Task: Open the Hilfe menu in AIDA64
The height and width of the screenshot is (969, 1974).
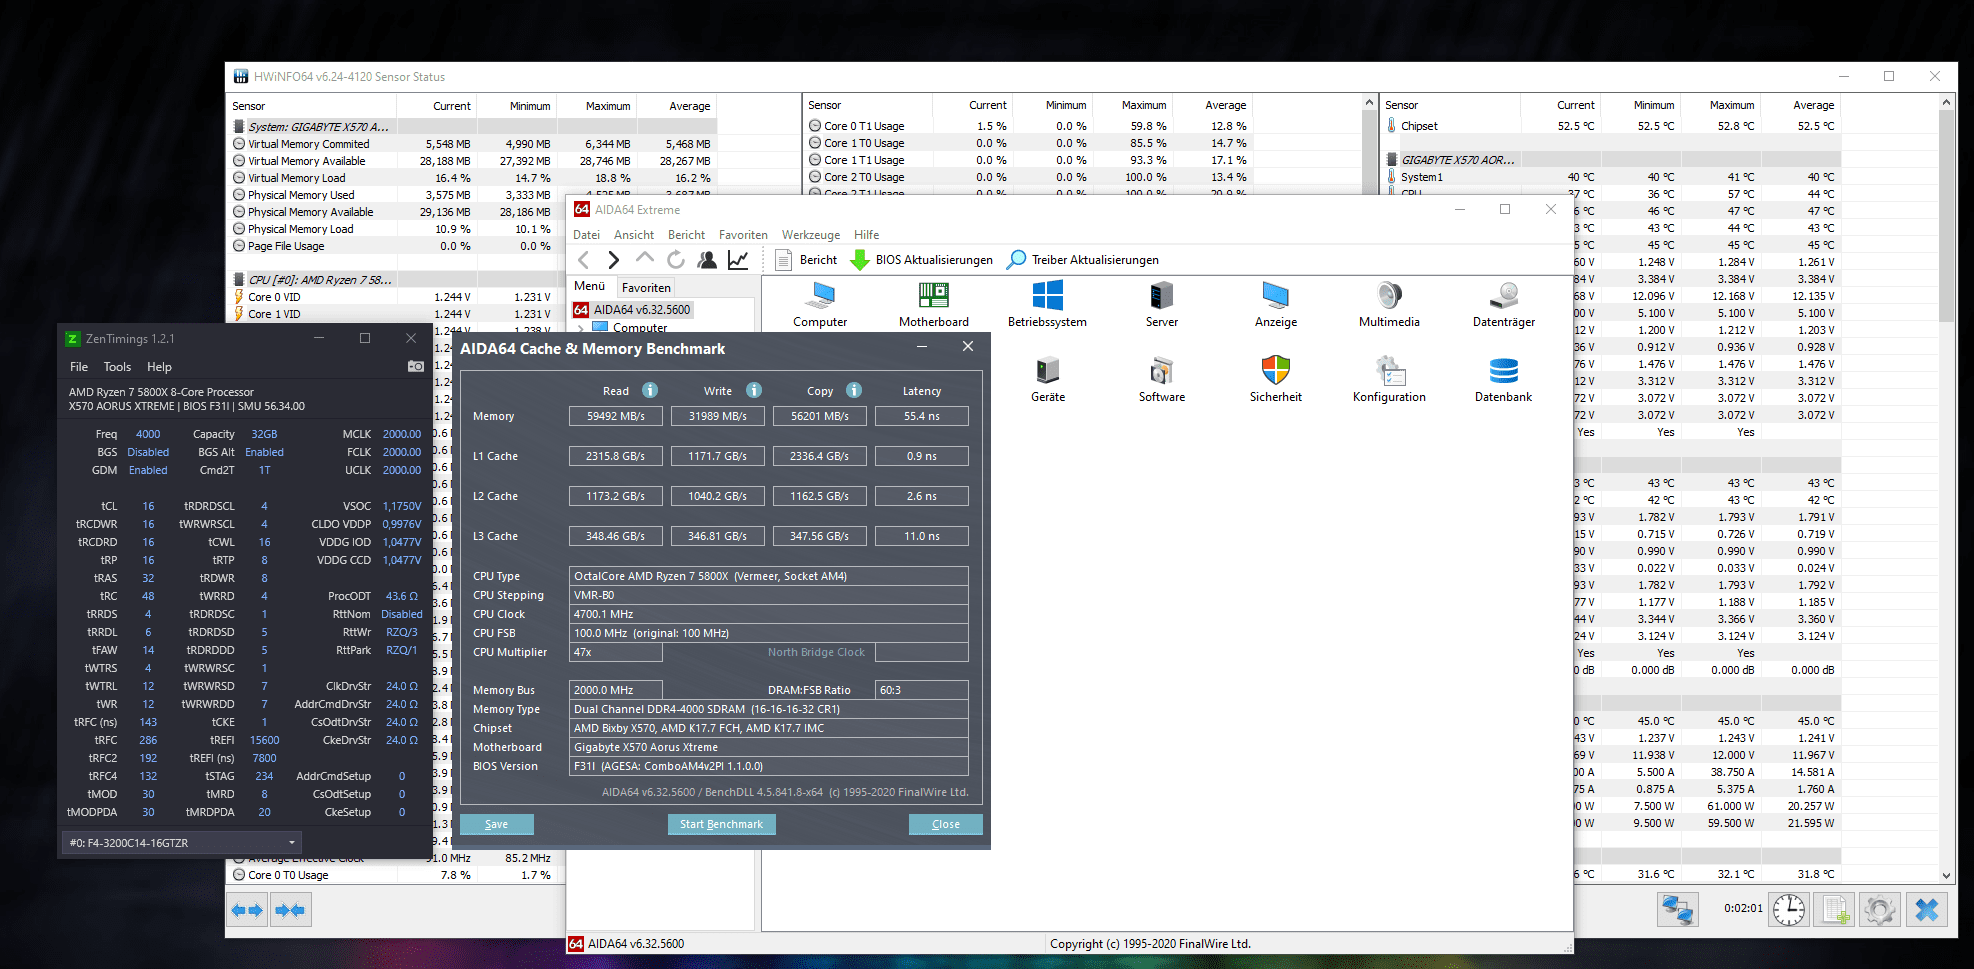Action: [x=867, y=235]
